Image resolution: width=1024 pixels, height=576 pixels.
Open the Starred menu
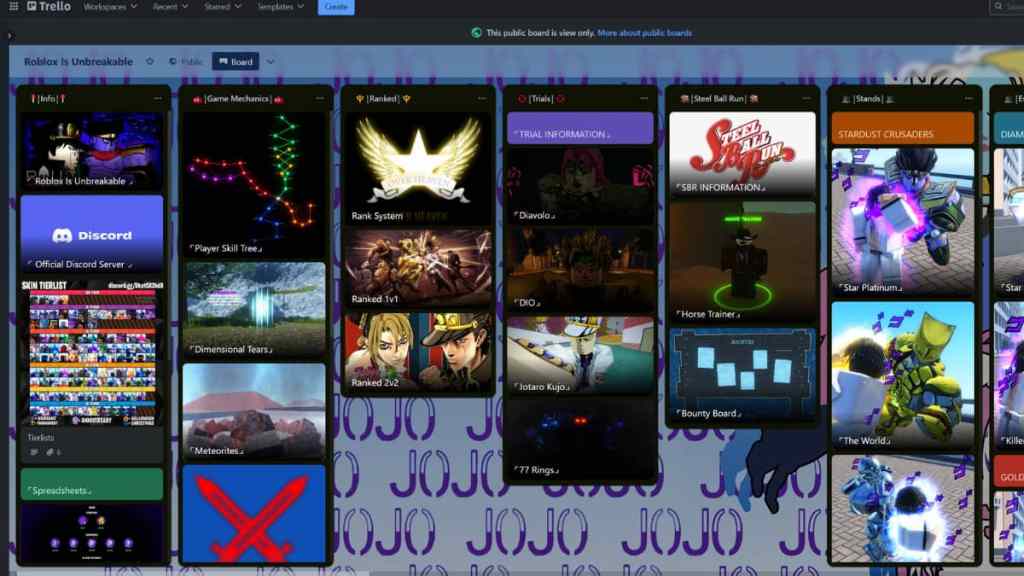(x=222, y=7)
